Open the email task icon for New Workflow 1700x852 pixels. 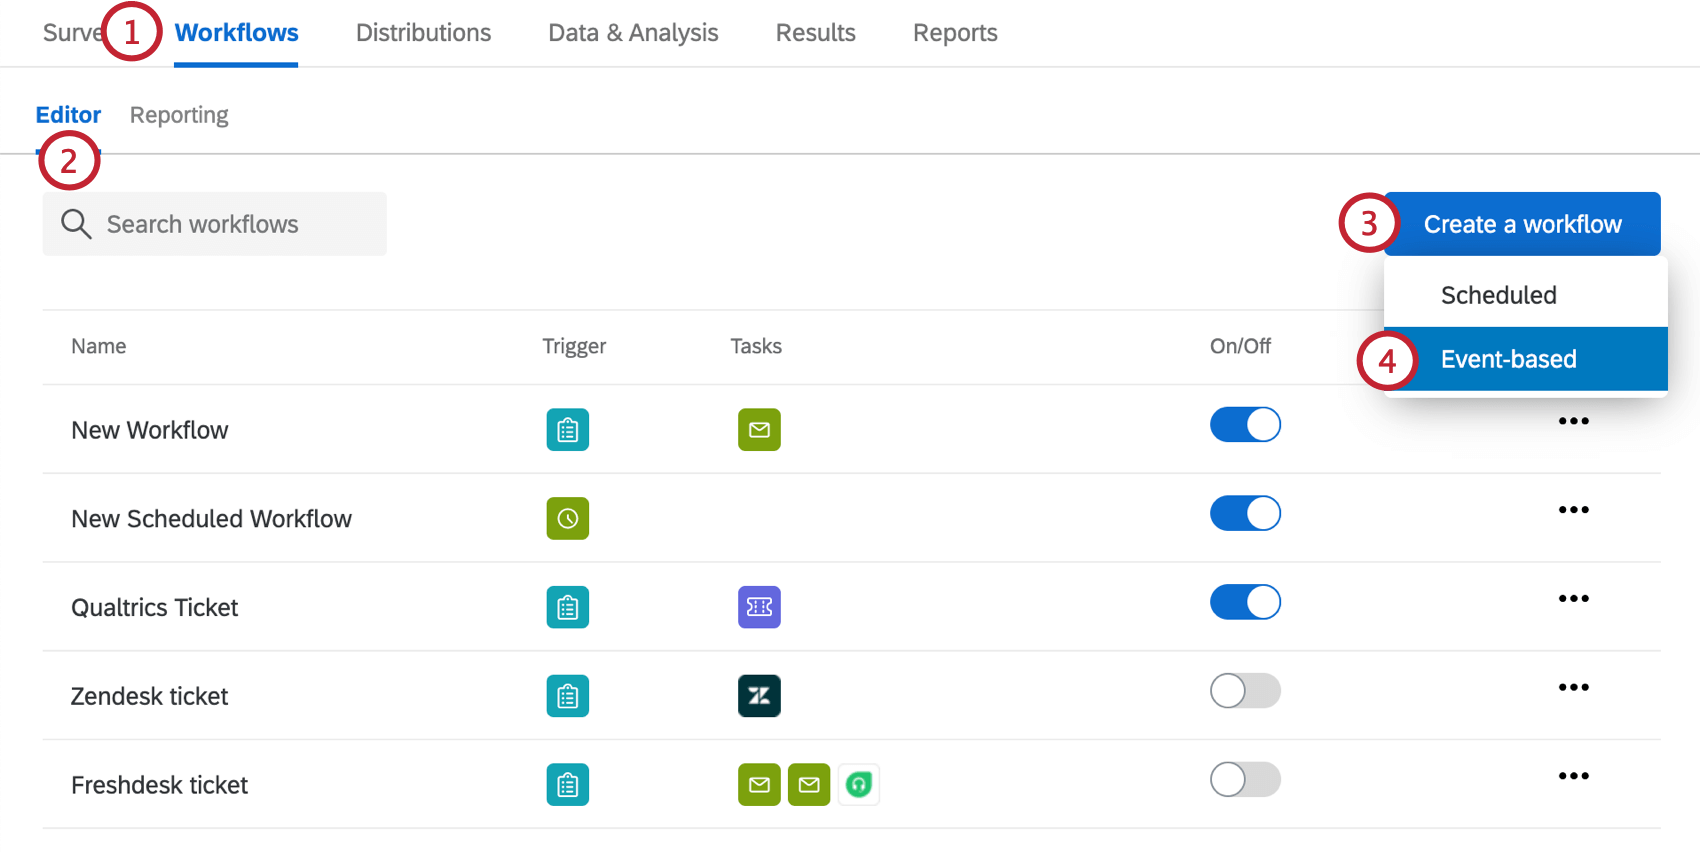[759, 429]
